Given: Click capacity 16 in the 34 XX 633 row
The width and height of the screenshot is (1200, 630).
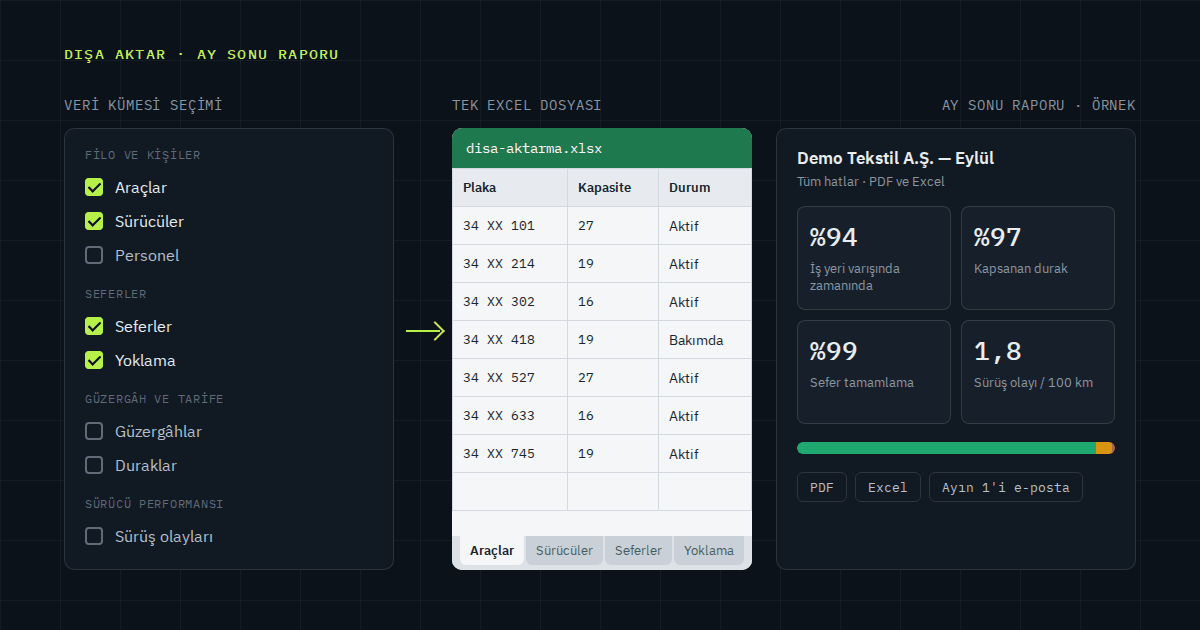Looking at the screenshot, I should (613, 416).
